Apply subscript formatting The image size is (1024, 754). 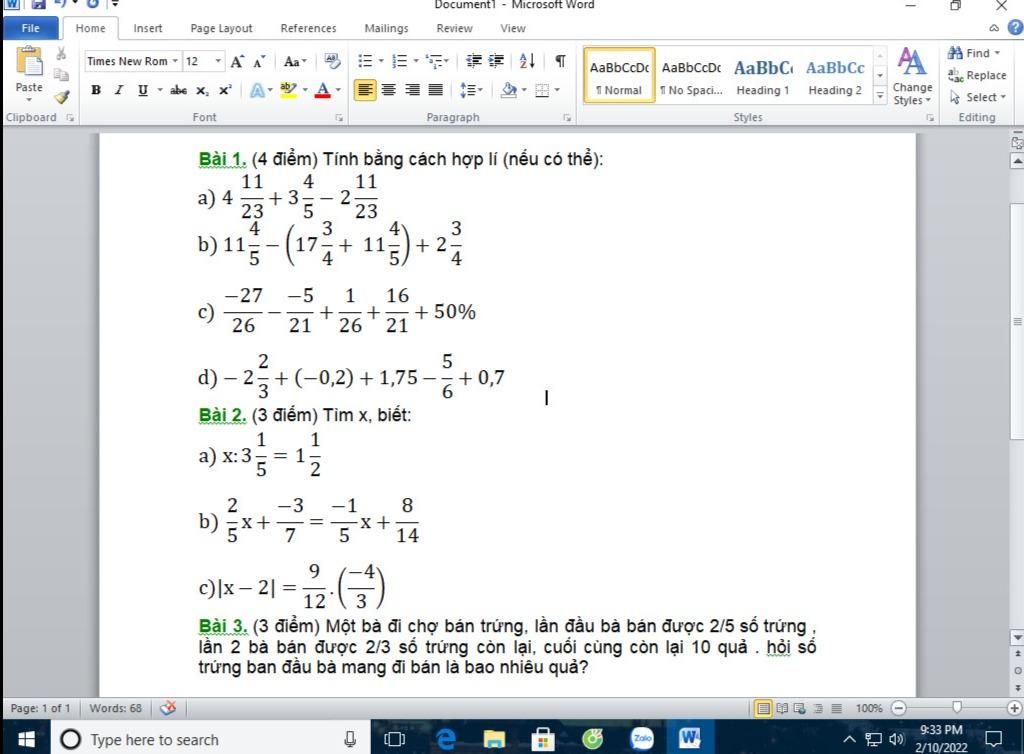[x=202, y=90]
